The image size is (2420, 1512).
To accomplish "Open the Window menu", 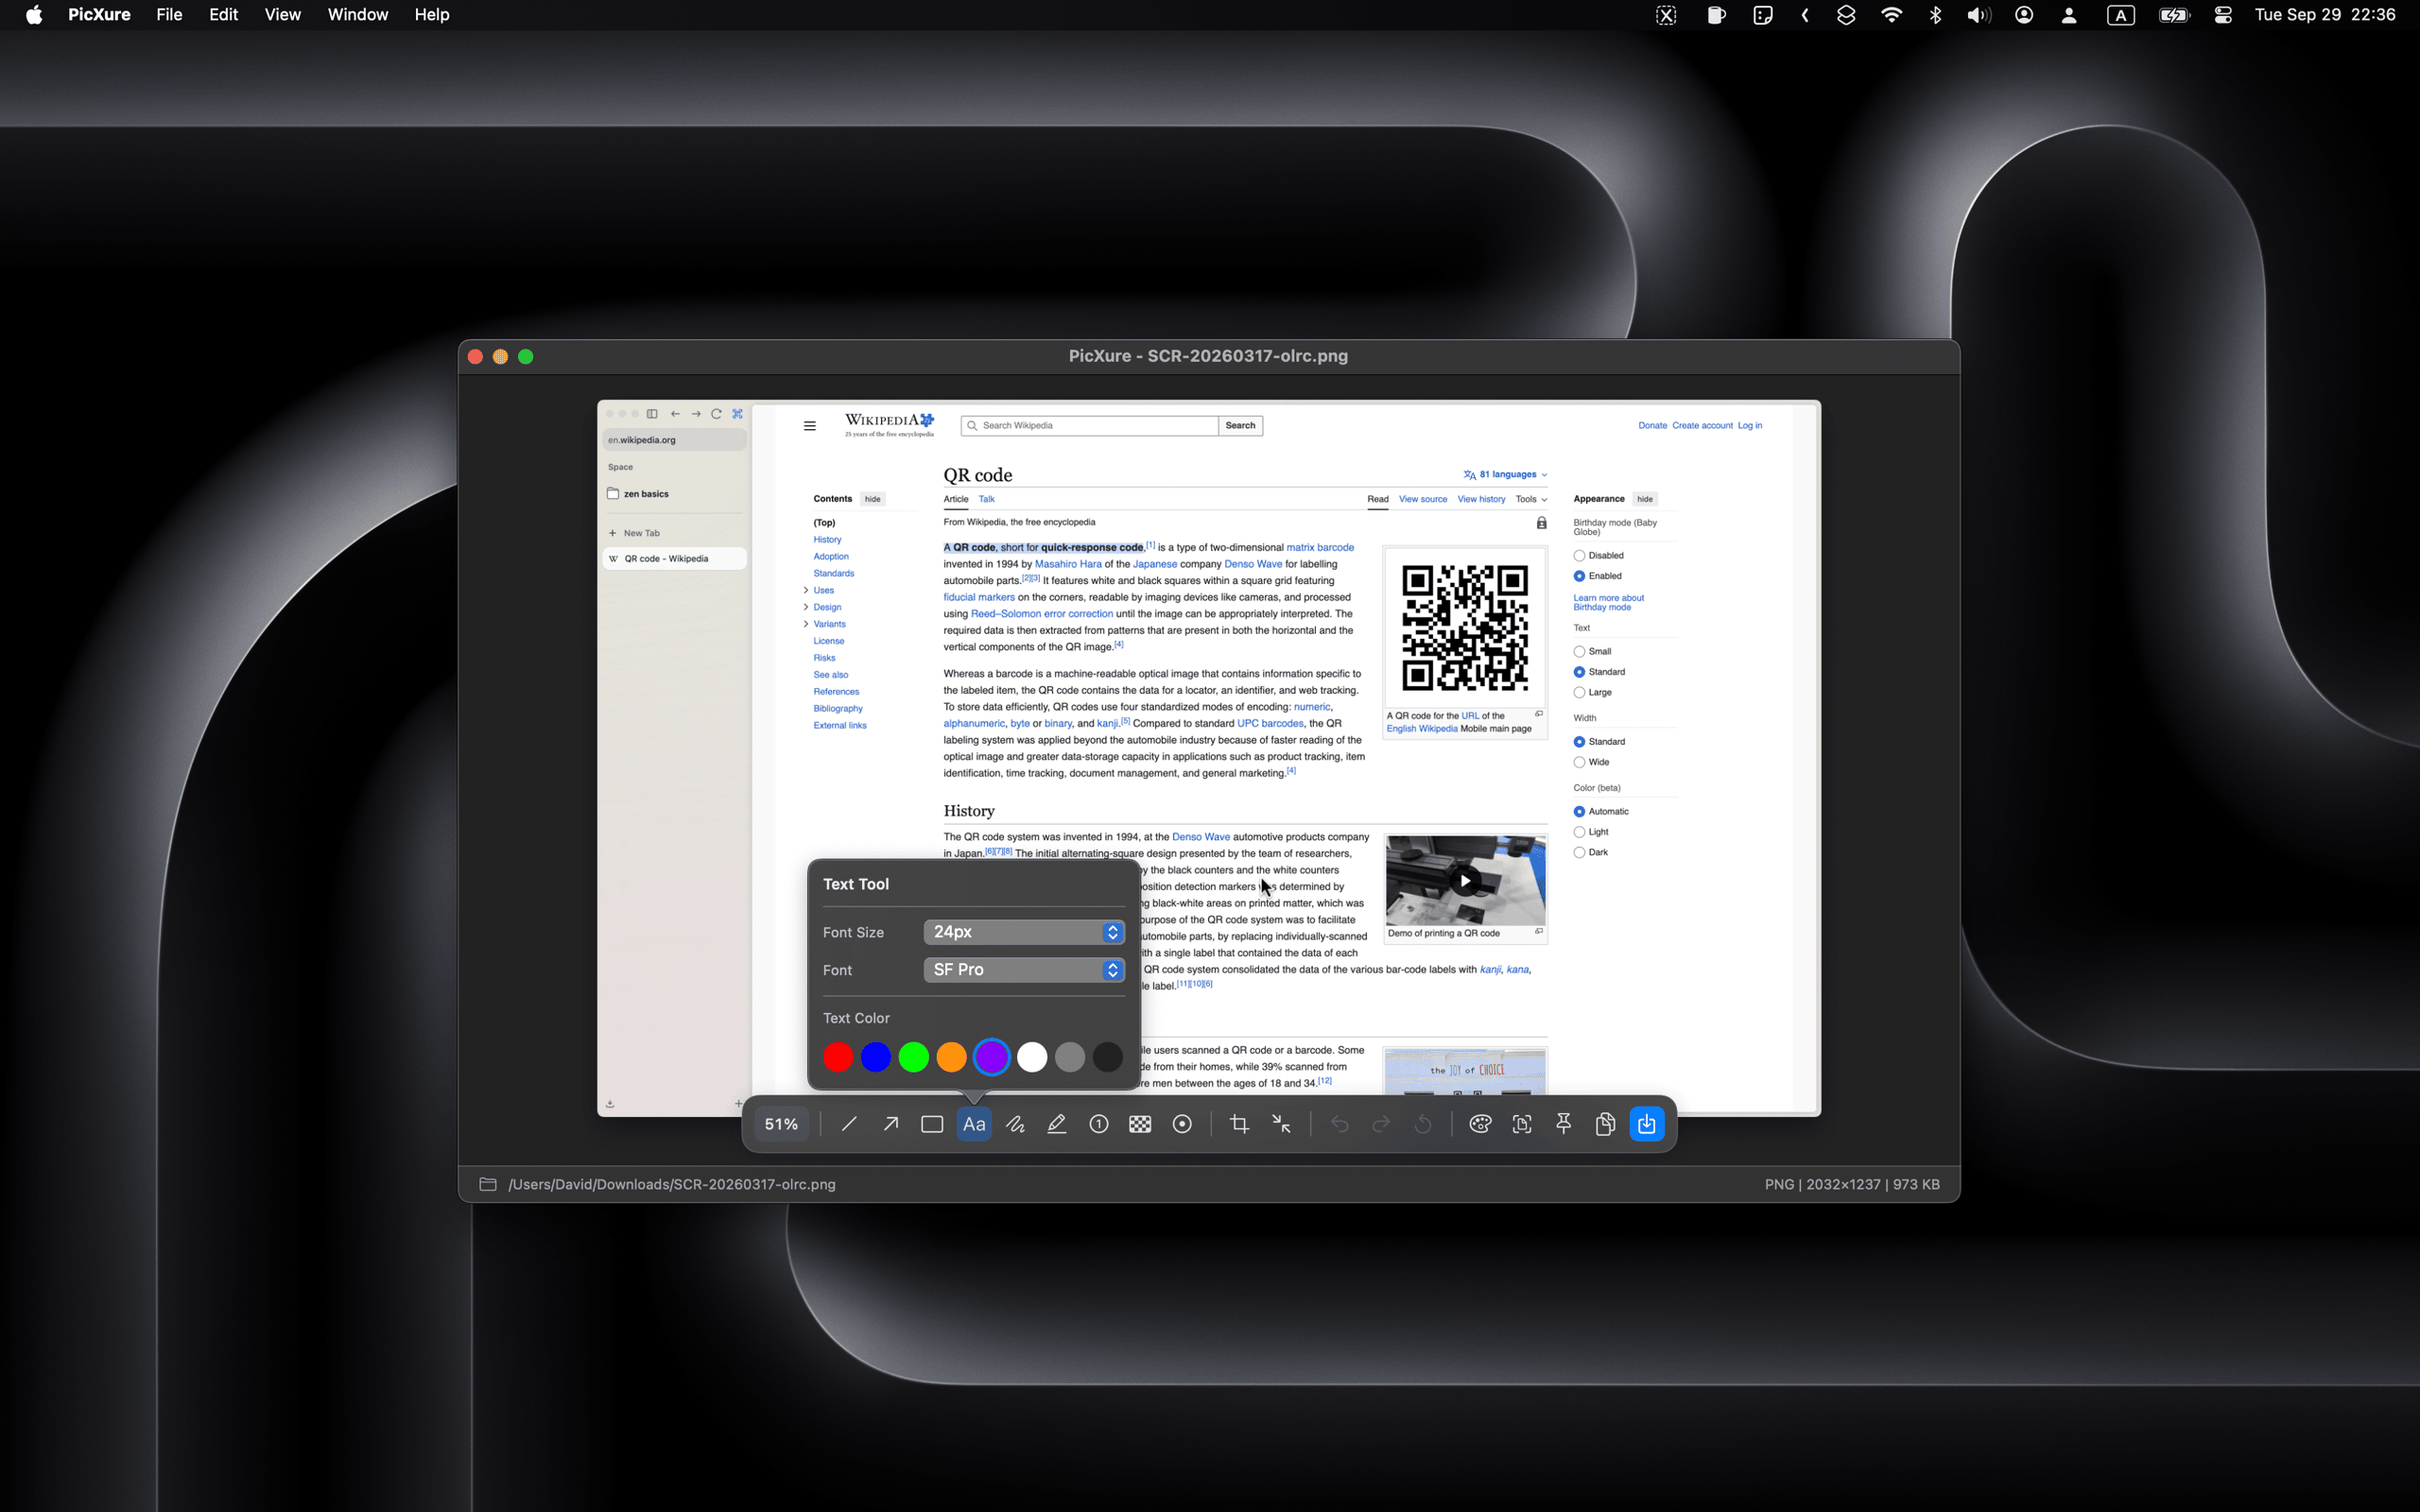I will pyautogui.click(x=357, y=15).
